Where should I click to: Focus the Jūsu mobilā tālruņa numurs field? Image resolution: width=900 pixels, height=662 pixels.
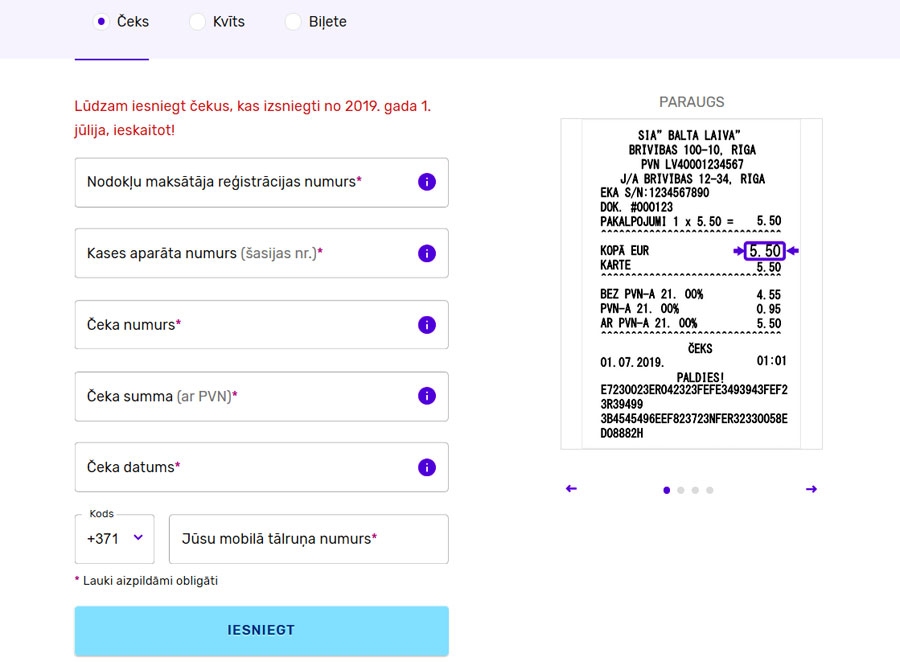[308, 539]
